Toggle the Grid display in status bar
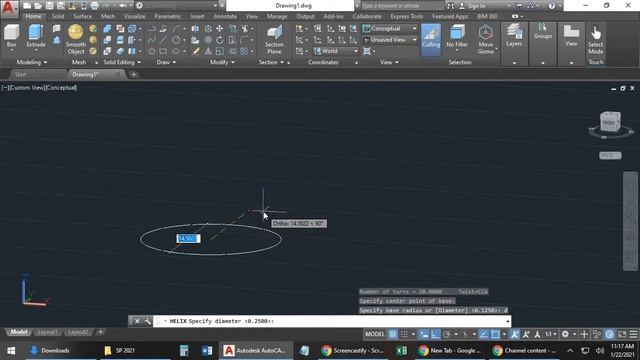640x360 pixels. click(393, 334)
